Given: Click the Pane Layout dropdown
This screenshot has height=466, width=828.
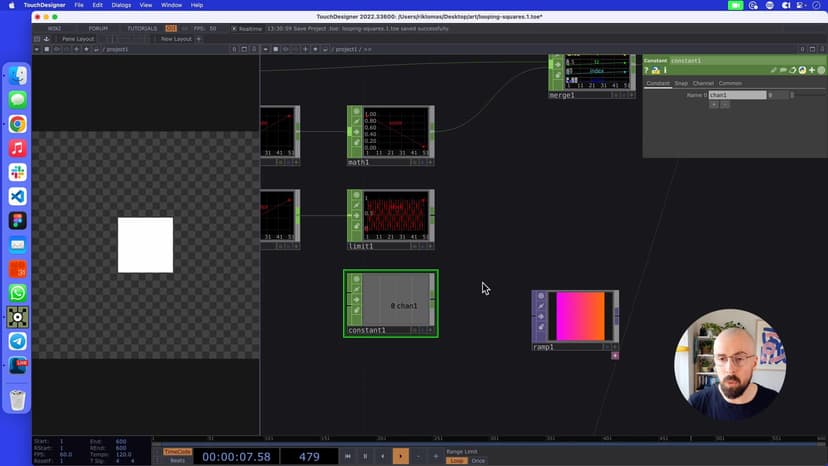Looking at the screenshot, I should [77, 39].
